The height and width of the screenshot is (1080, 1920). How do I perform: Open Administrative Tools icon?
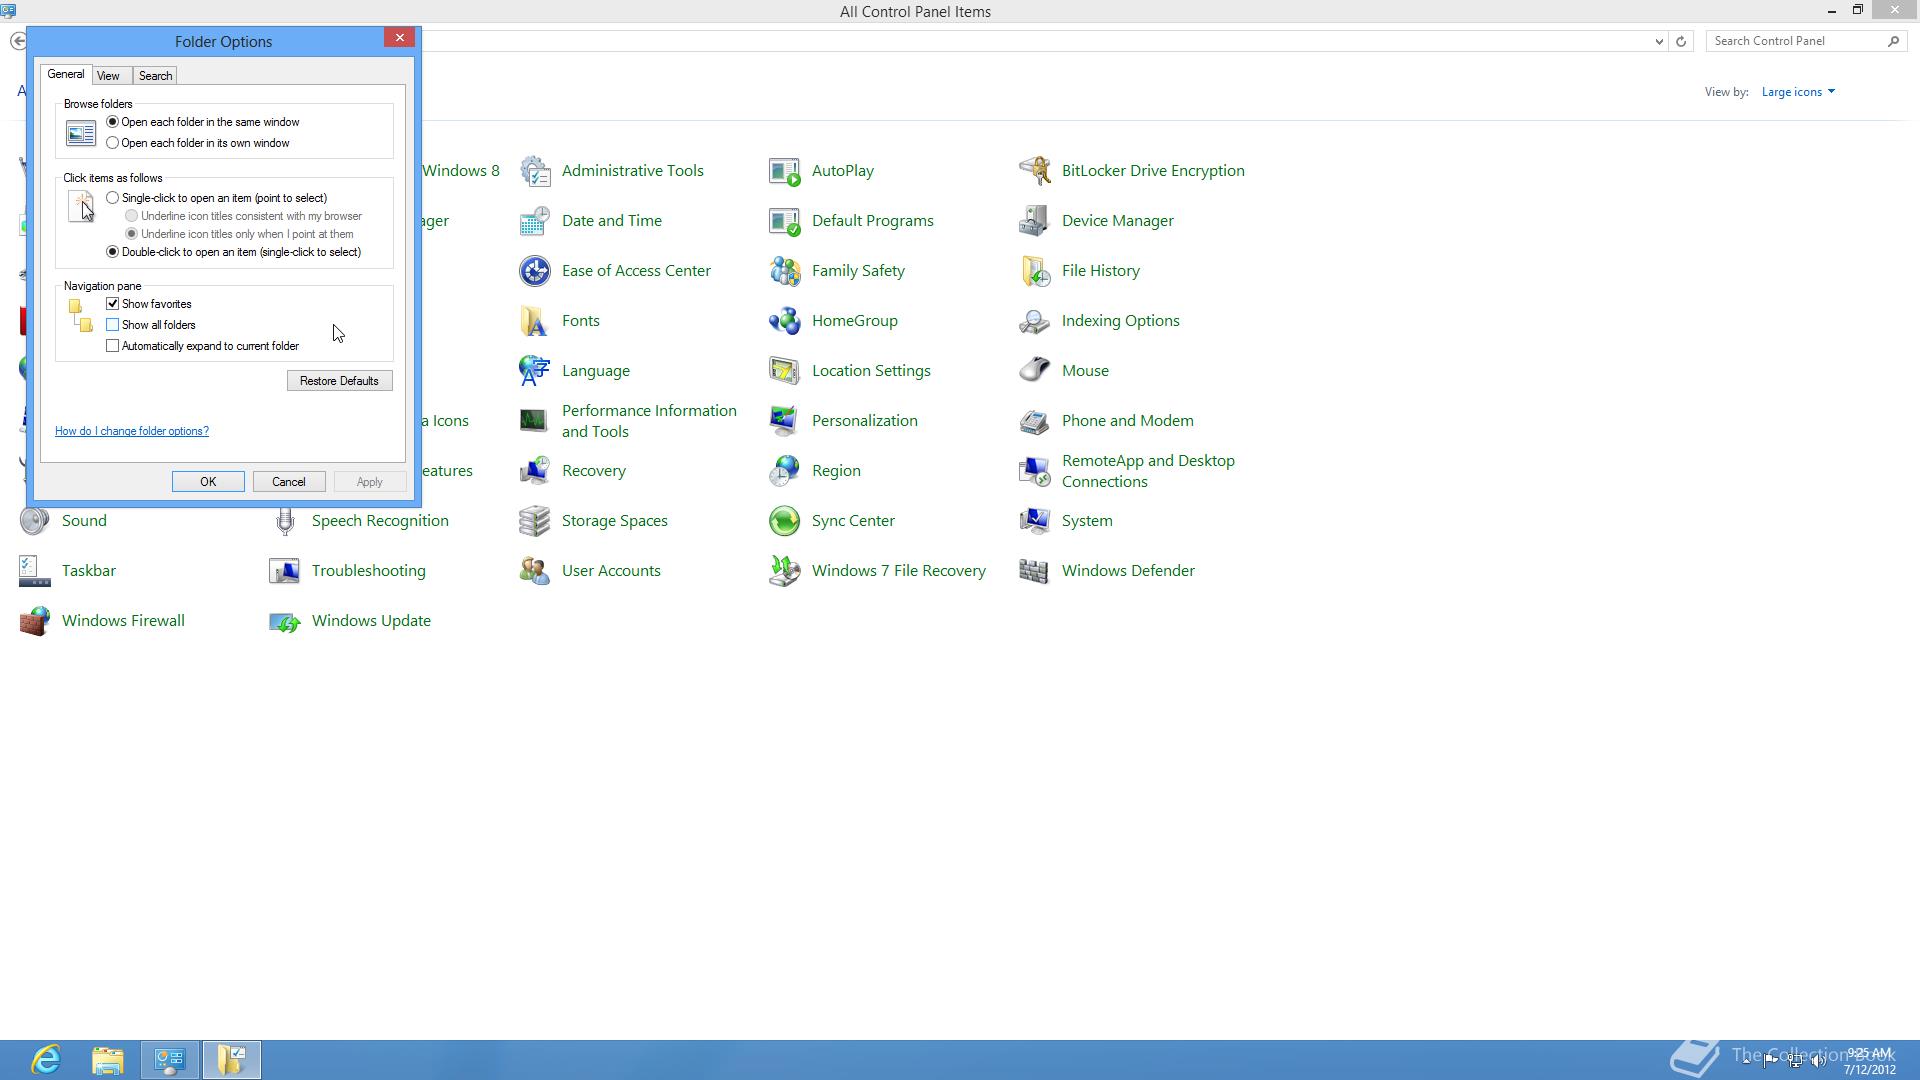tap(535, 171)
